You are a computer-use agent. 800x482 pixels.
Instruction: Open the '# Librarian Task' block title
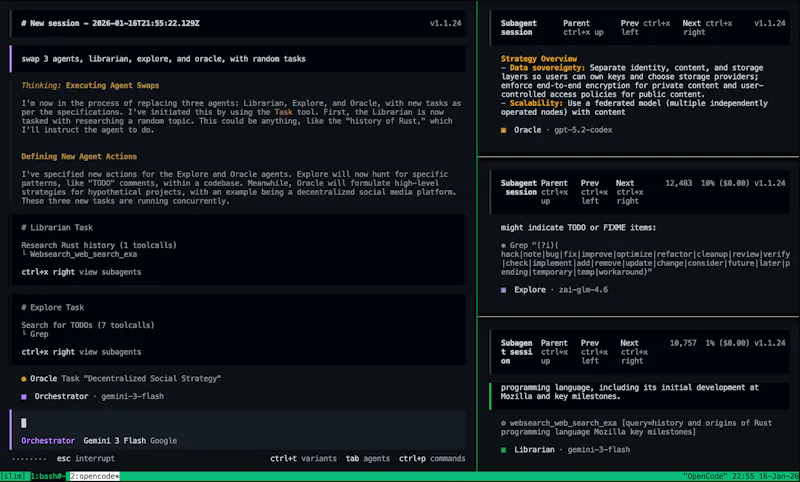pyautogui.click(x=57, y=227)
